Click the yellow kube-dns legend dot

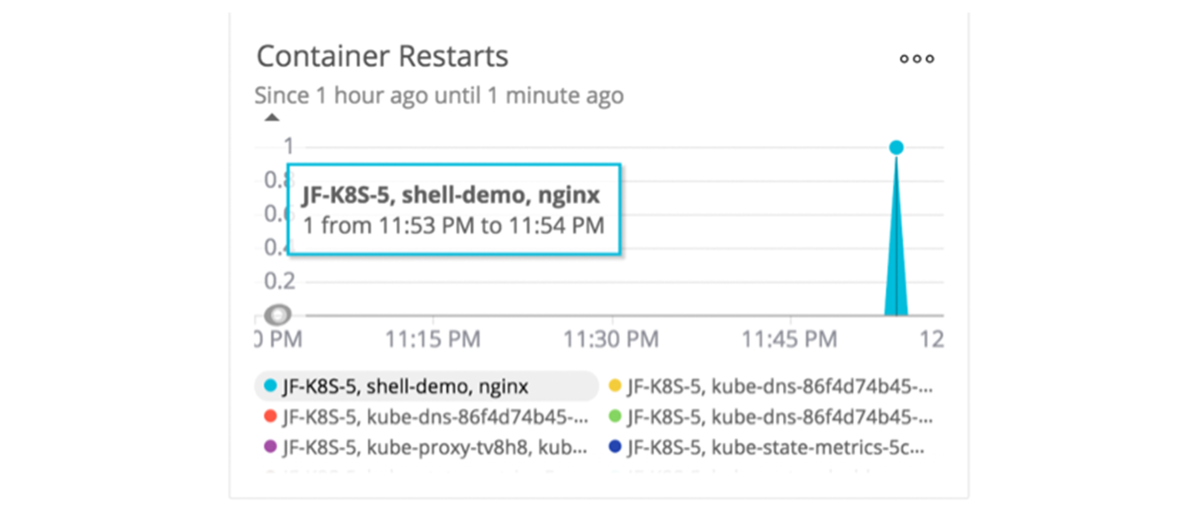coord(615,386)
